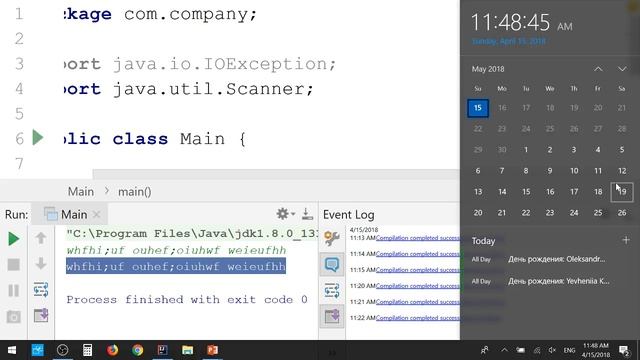
Task: Open Google Chrome from the taskbar
Action: (138, 350)
